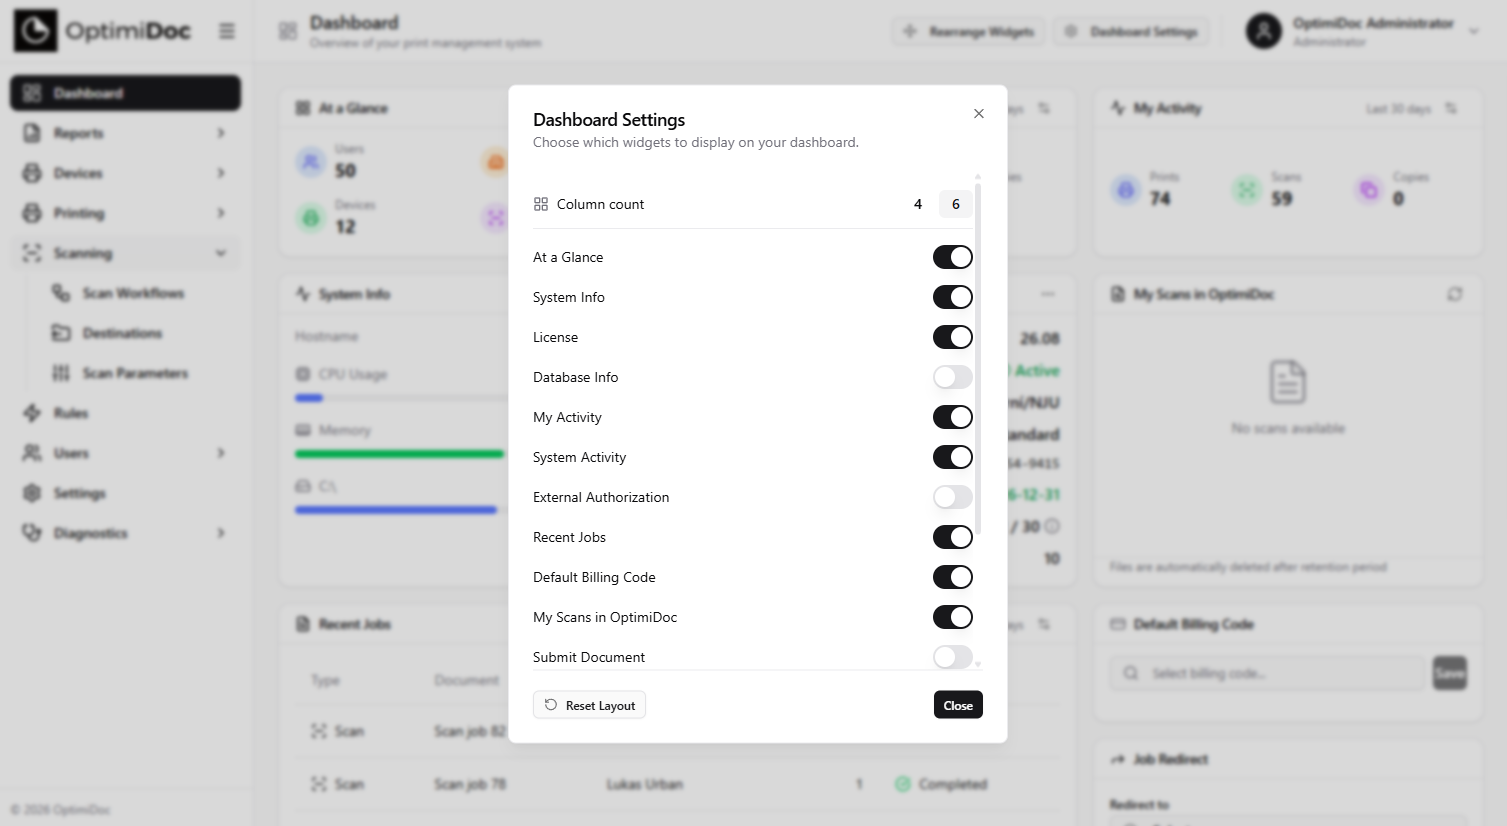Click the Devices printer icon in sidebar

(x=32, y=173)
